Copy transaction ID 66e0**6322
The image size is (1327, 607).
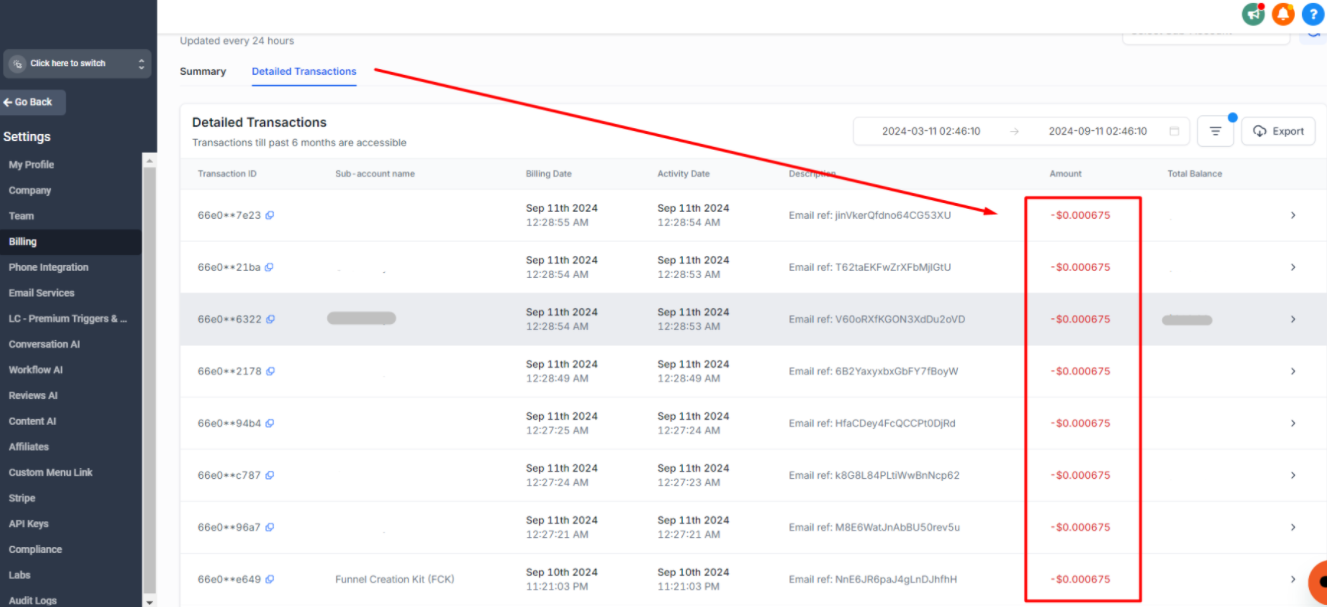(270, 320)
